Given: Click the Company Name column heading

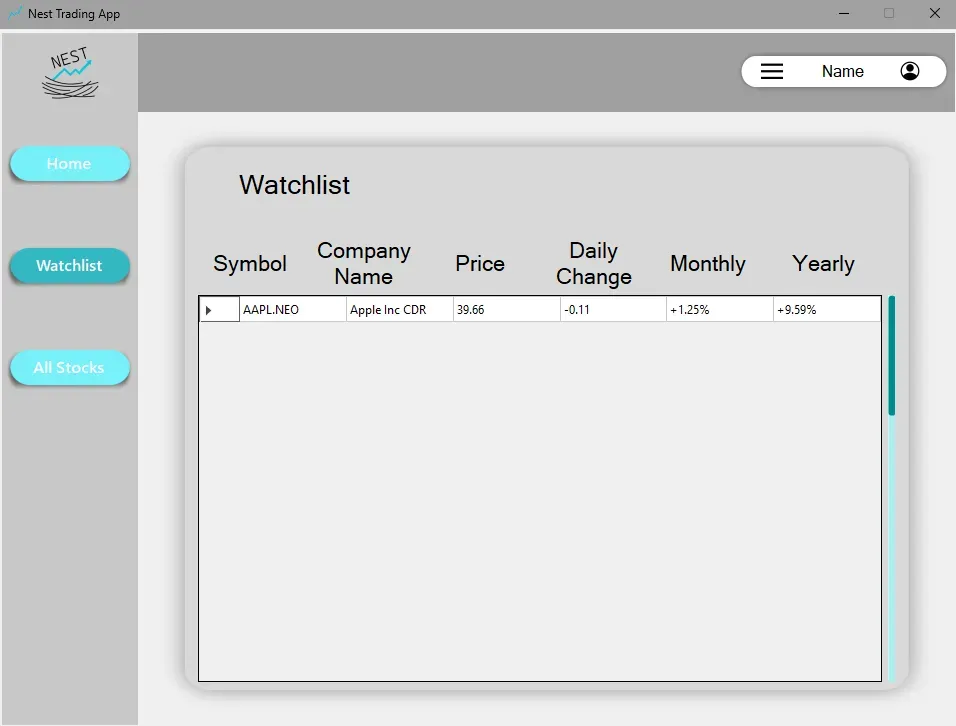Looking at the screenshot, I should (x=364, y=263).
